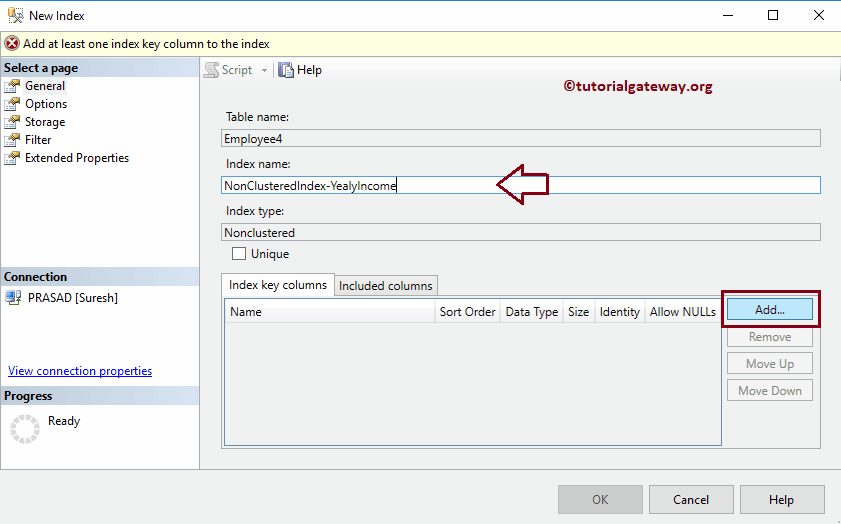Click the Allow NULLs column header

683,312
